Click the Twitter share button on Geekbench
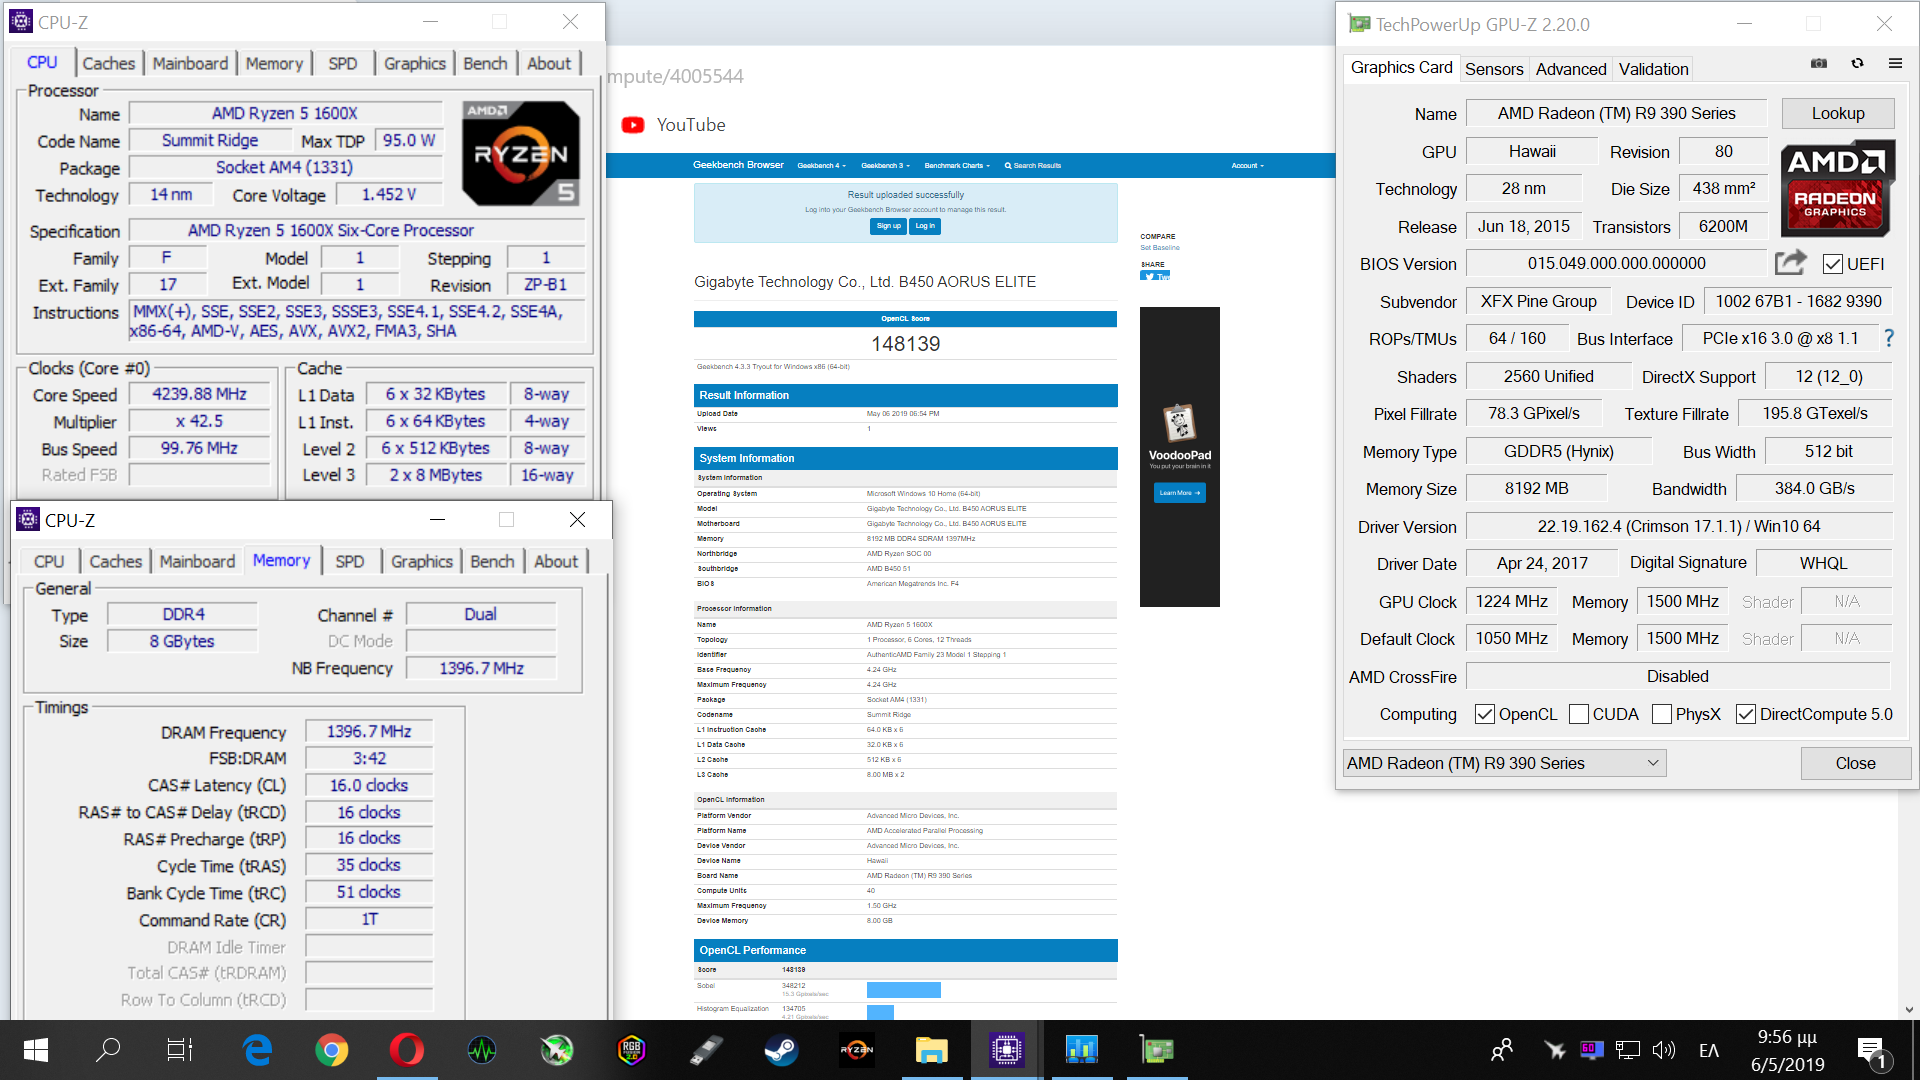 click(1154, 276)
